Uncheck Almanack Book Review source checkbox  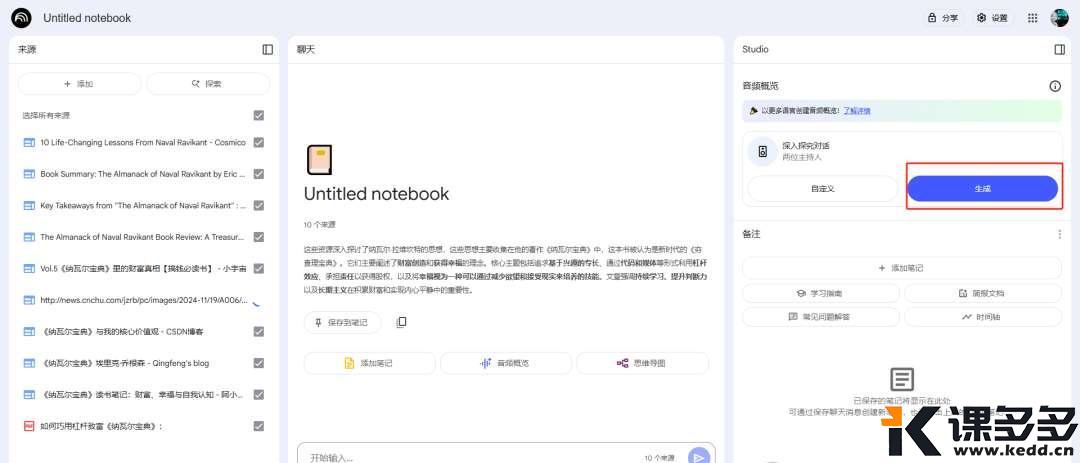(258, 236)
